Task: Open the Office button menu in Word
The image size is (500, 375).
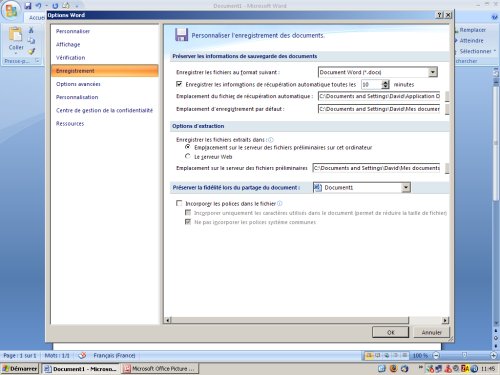Action: point(11,10)
